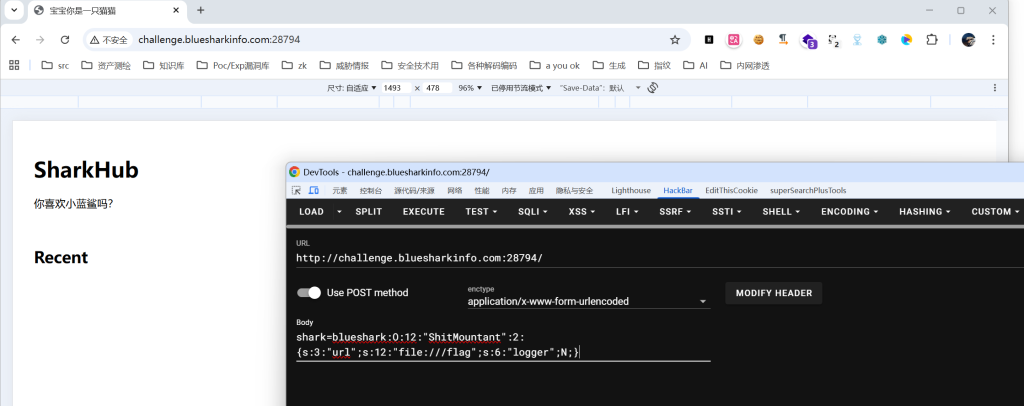
Task: Click the rotate screen icon in device toolbar
Action: click(x=652, y=88)
